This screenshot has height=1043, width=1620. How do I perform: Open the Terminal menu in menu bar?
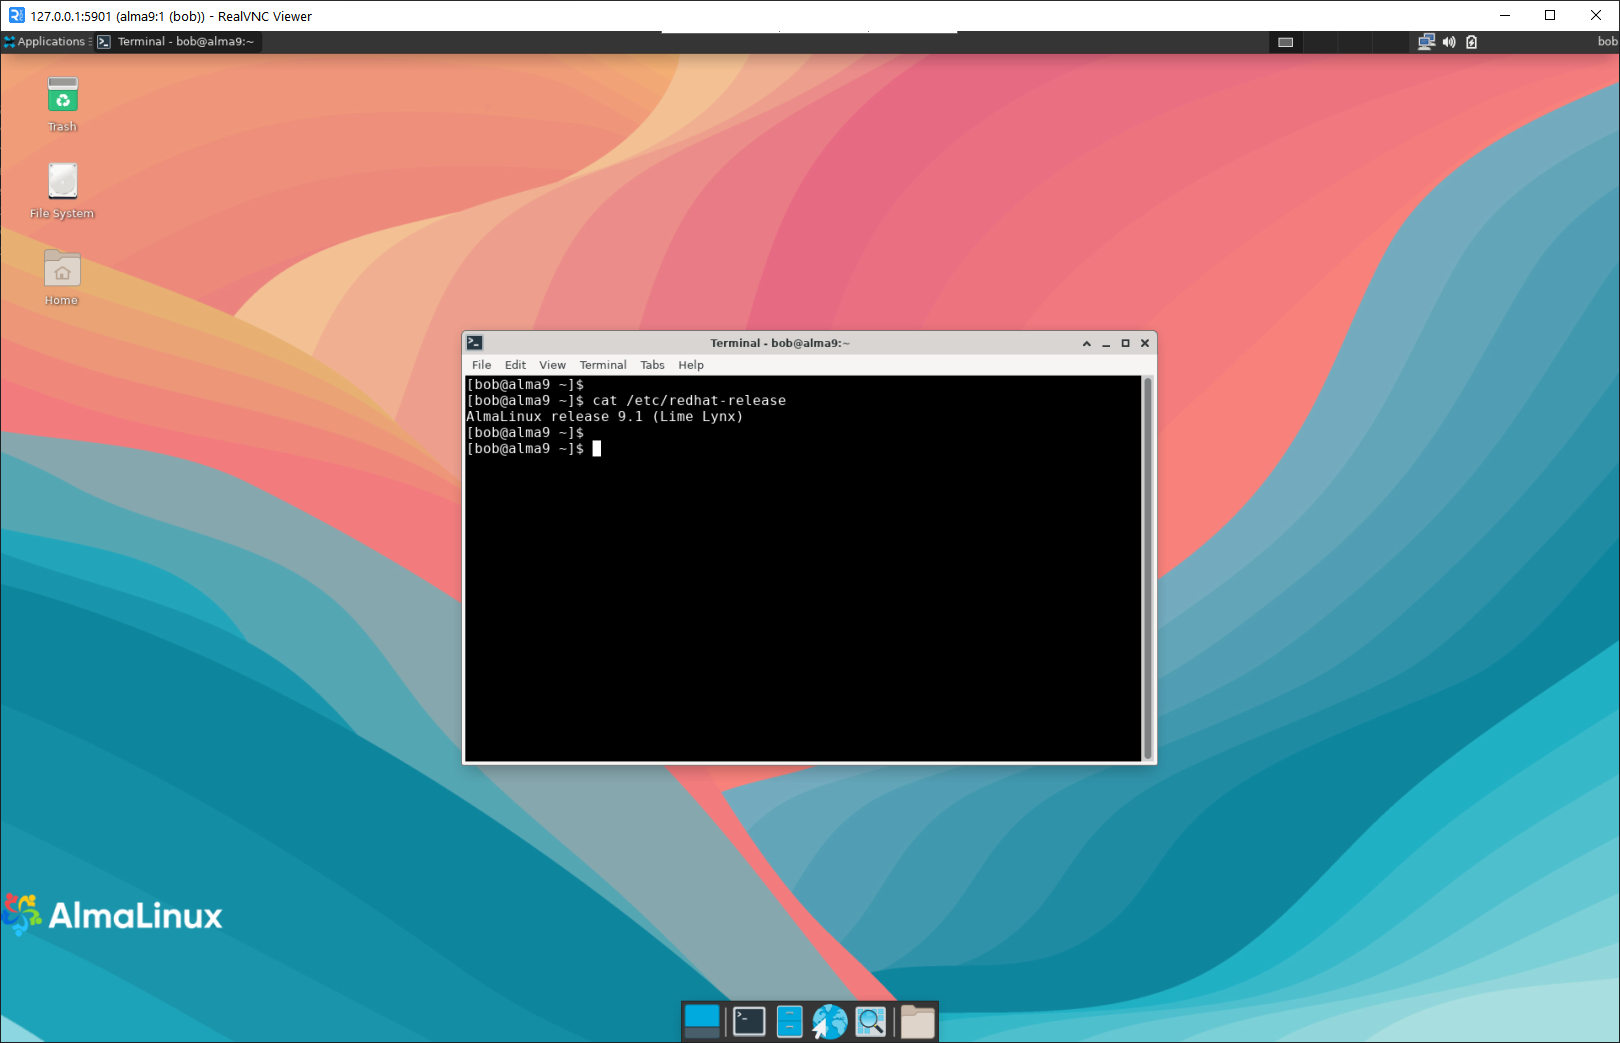click(x=603, y=365)
